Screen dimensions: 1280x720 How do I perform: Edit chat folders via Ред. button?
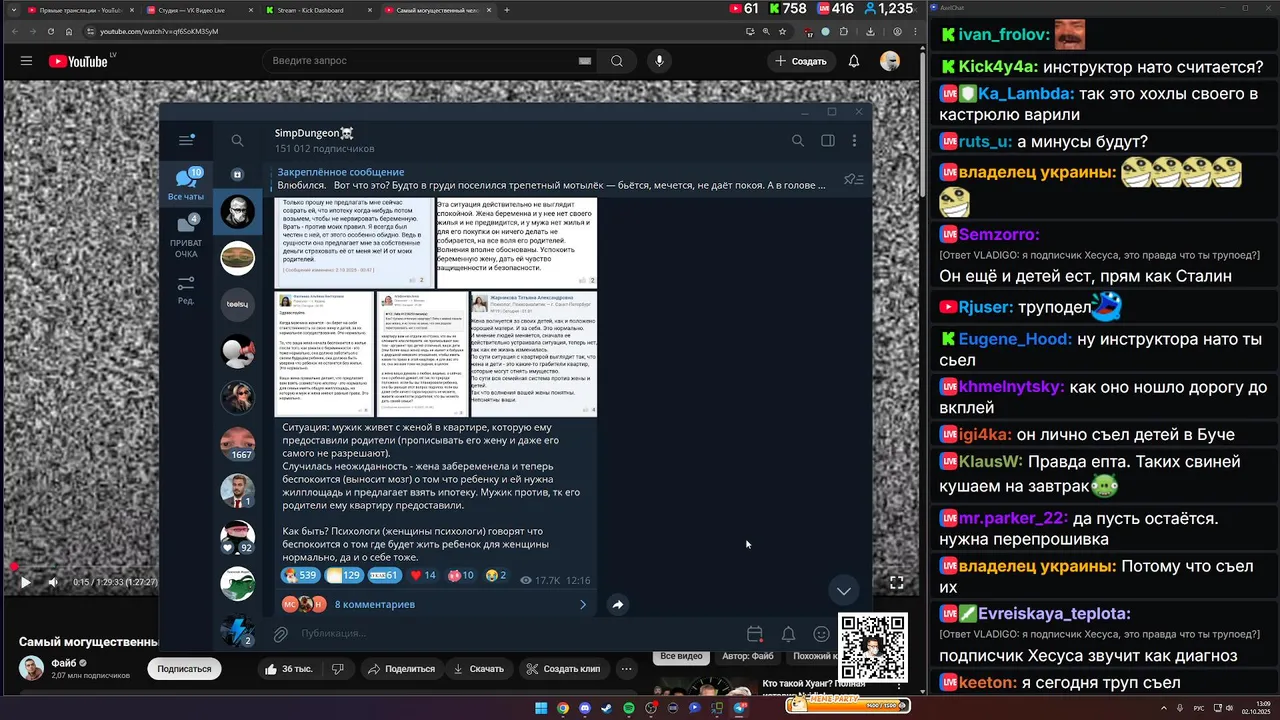(186, 291)
